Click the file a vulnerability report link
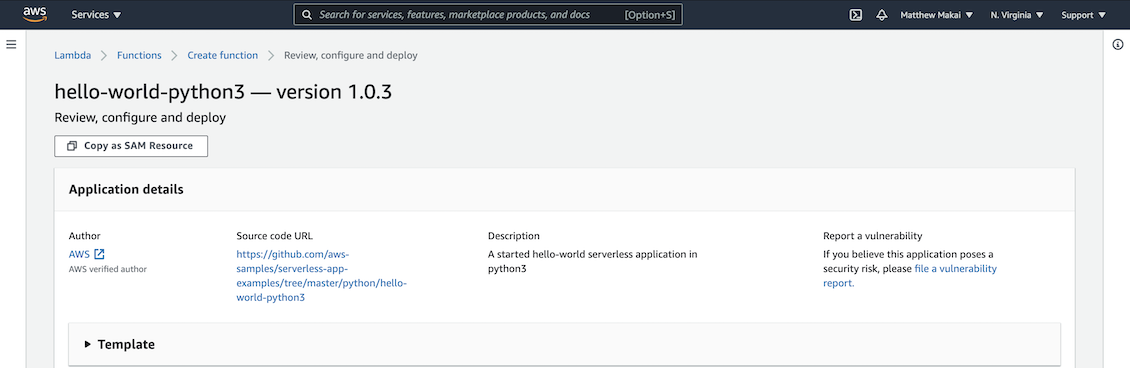Screen dimensions: 1130x368 tap(910, 276)
